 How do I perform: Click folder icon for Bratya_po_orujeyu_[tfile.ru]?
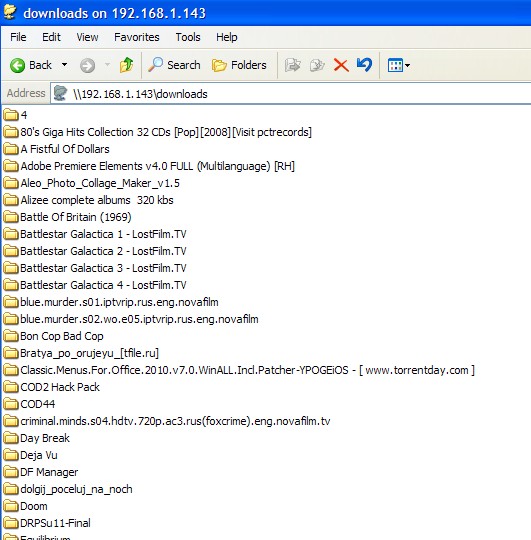click(11, 353)
